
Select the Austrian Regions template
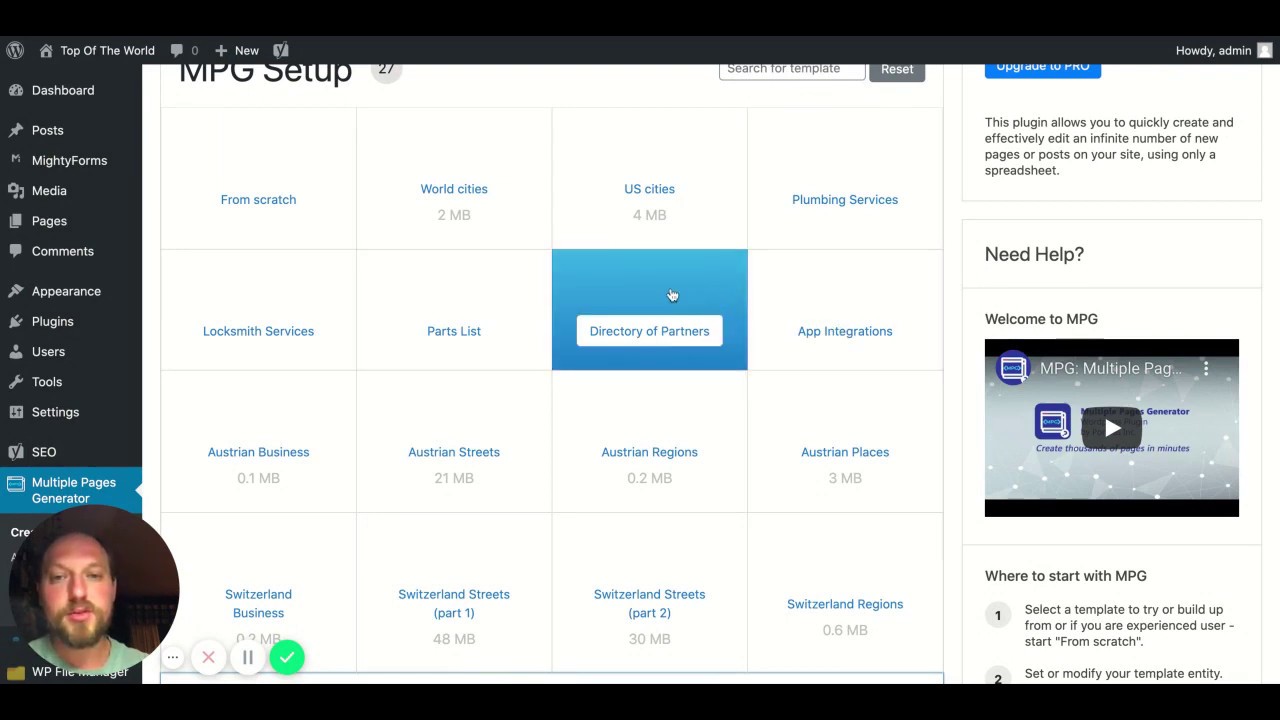(x=649, y=452)
